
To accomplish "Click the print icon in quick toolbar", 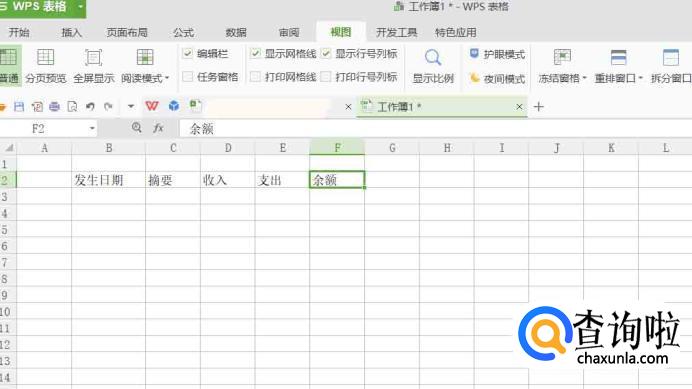I will 55,106.
